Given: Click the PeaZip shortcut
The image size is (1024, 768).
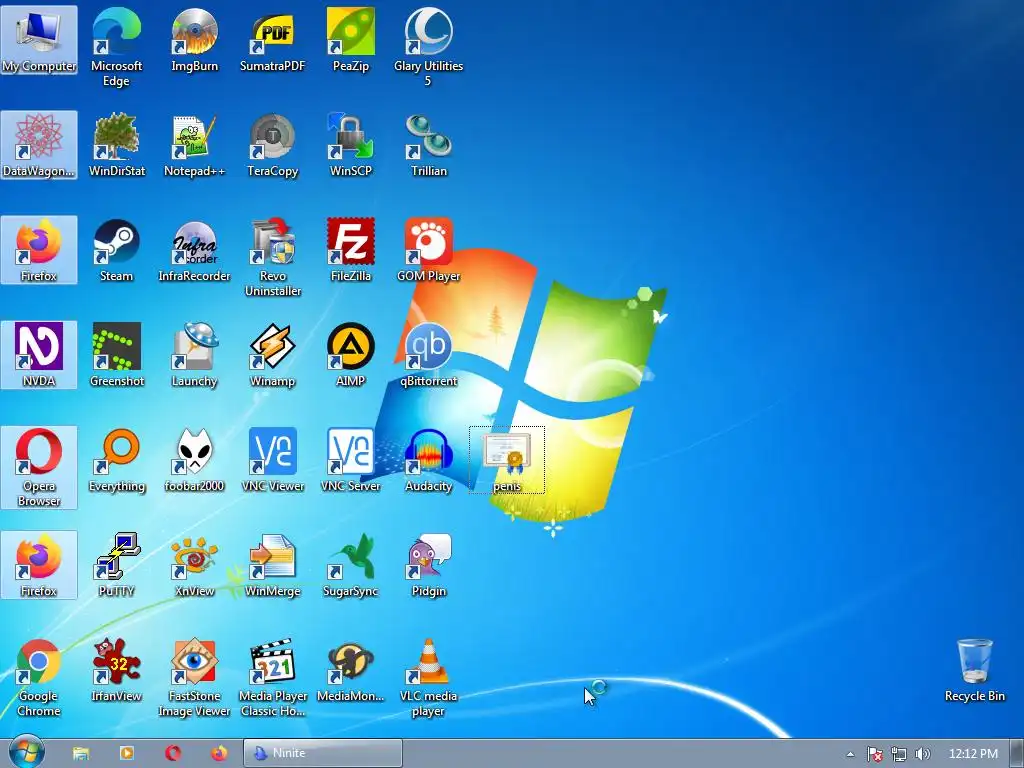Looking at the screenshot, I should point(351,39).
